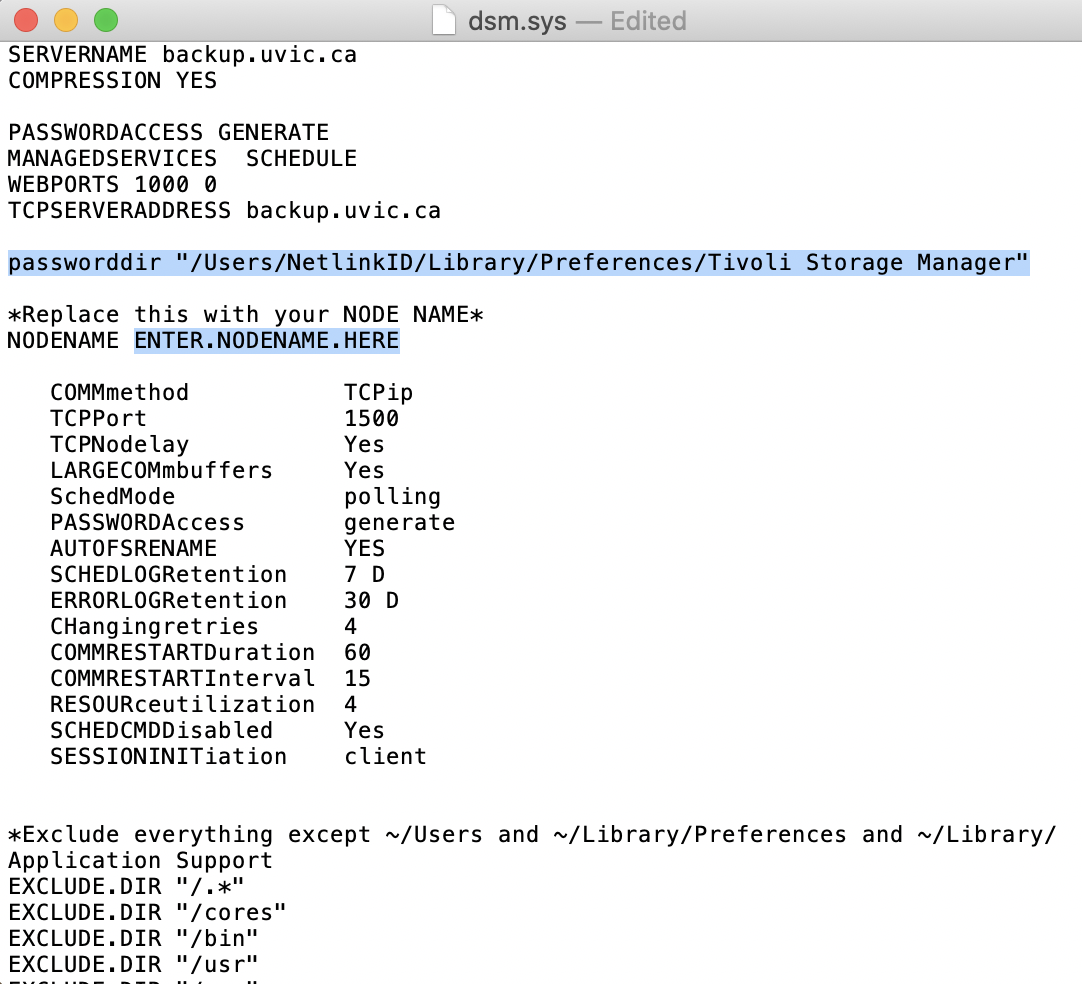
Task: Click the EXCLUDE.DIR "/.*" line
Action: point(126,887)
